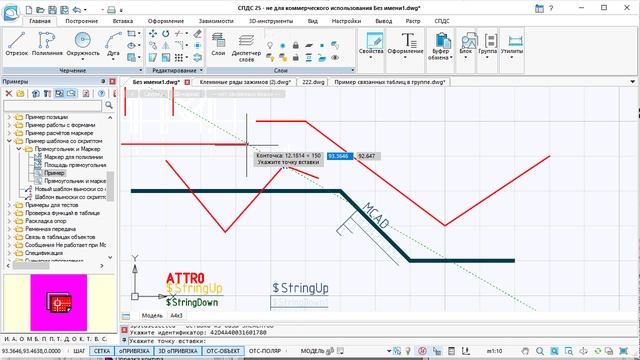Viewport: 640px width, 360px height.
Task: Click the Примеры search input field
Action: point(52,106)
